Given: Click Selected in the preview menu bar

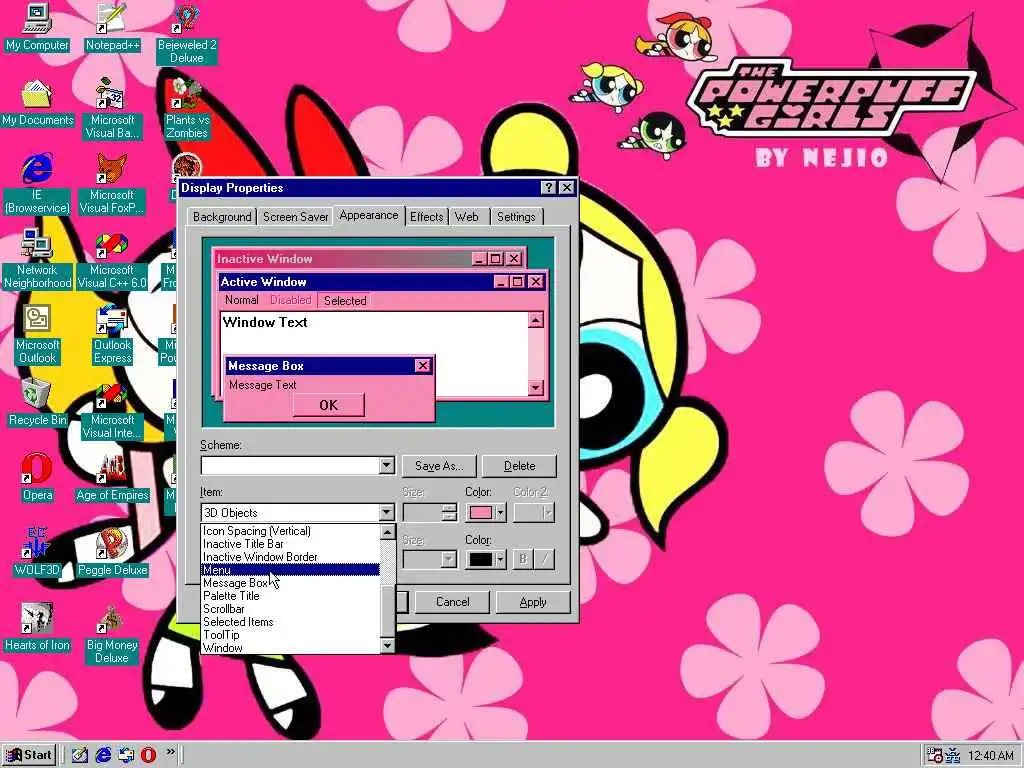Looking at the screenshot, I should [x=345, y=301].
